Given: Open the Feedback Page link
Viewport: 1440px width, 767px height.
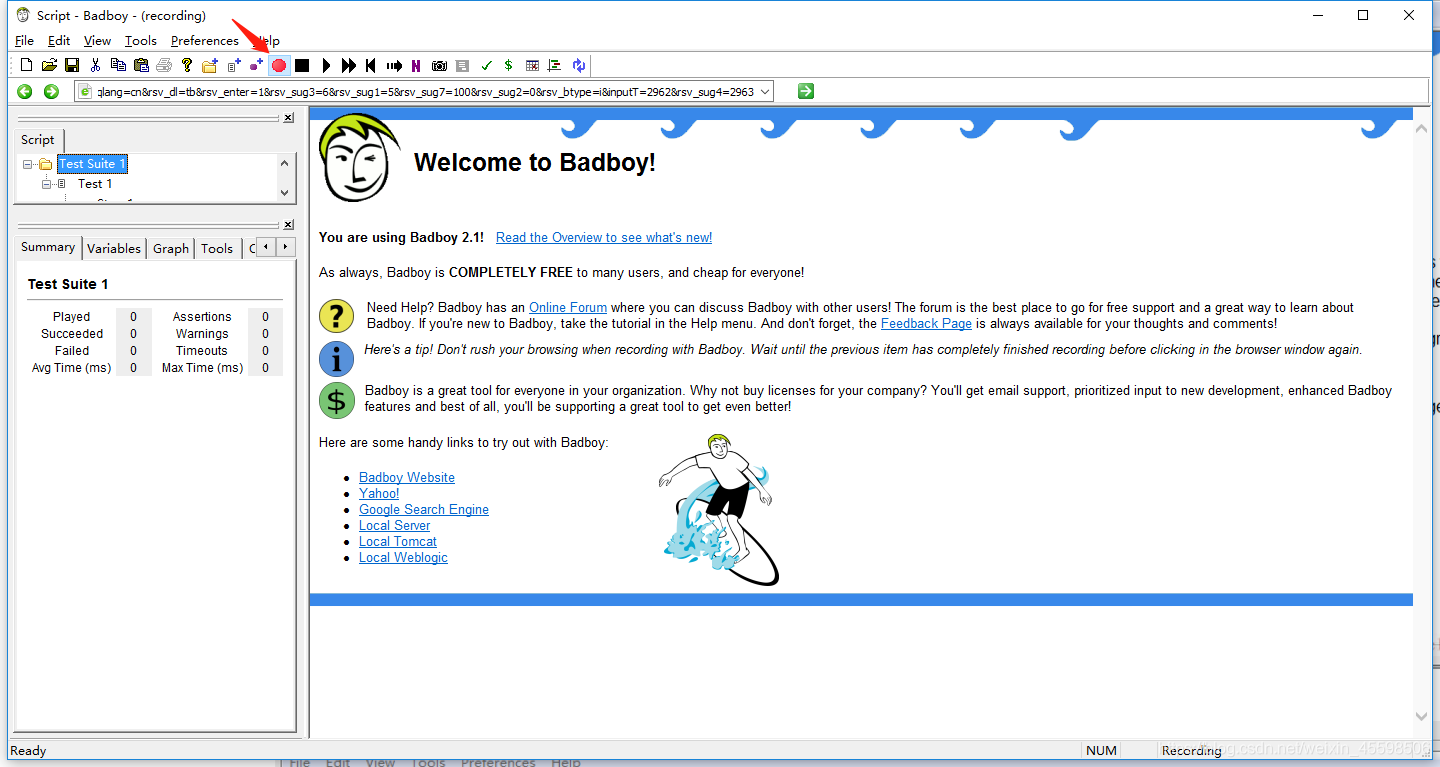Looking at the screenshot, I should pos(926,324).
